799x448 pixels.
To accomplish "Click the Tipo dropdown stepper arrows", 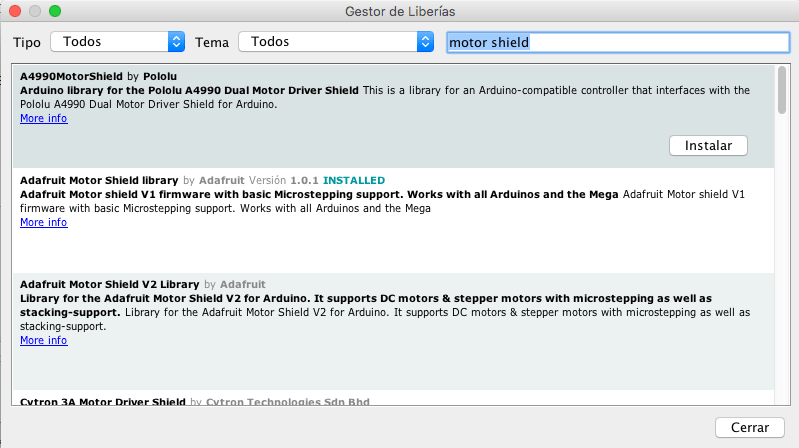I will [x=176, y=42].
